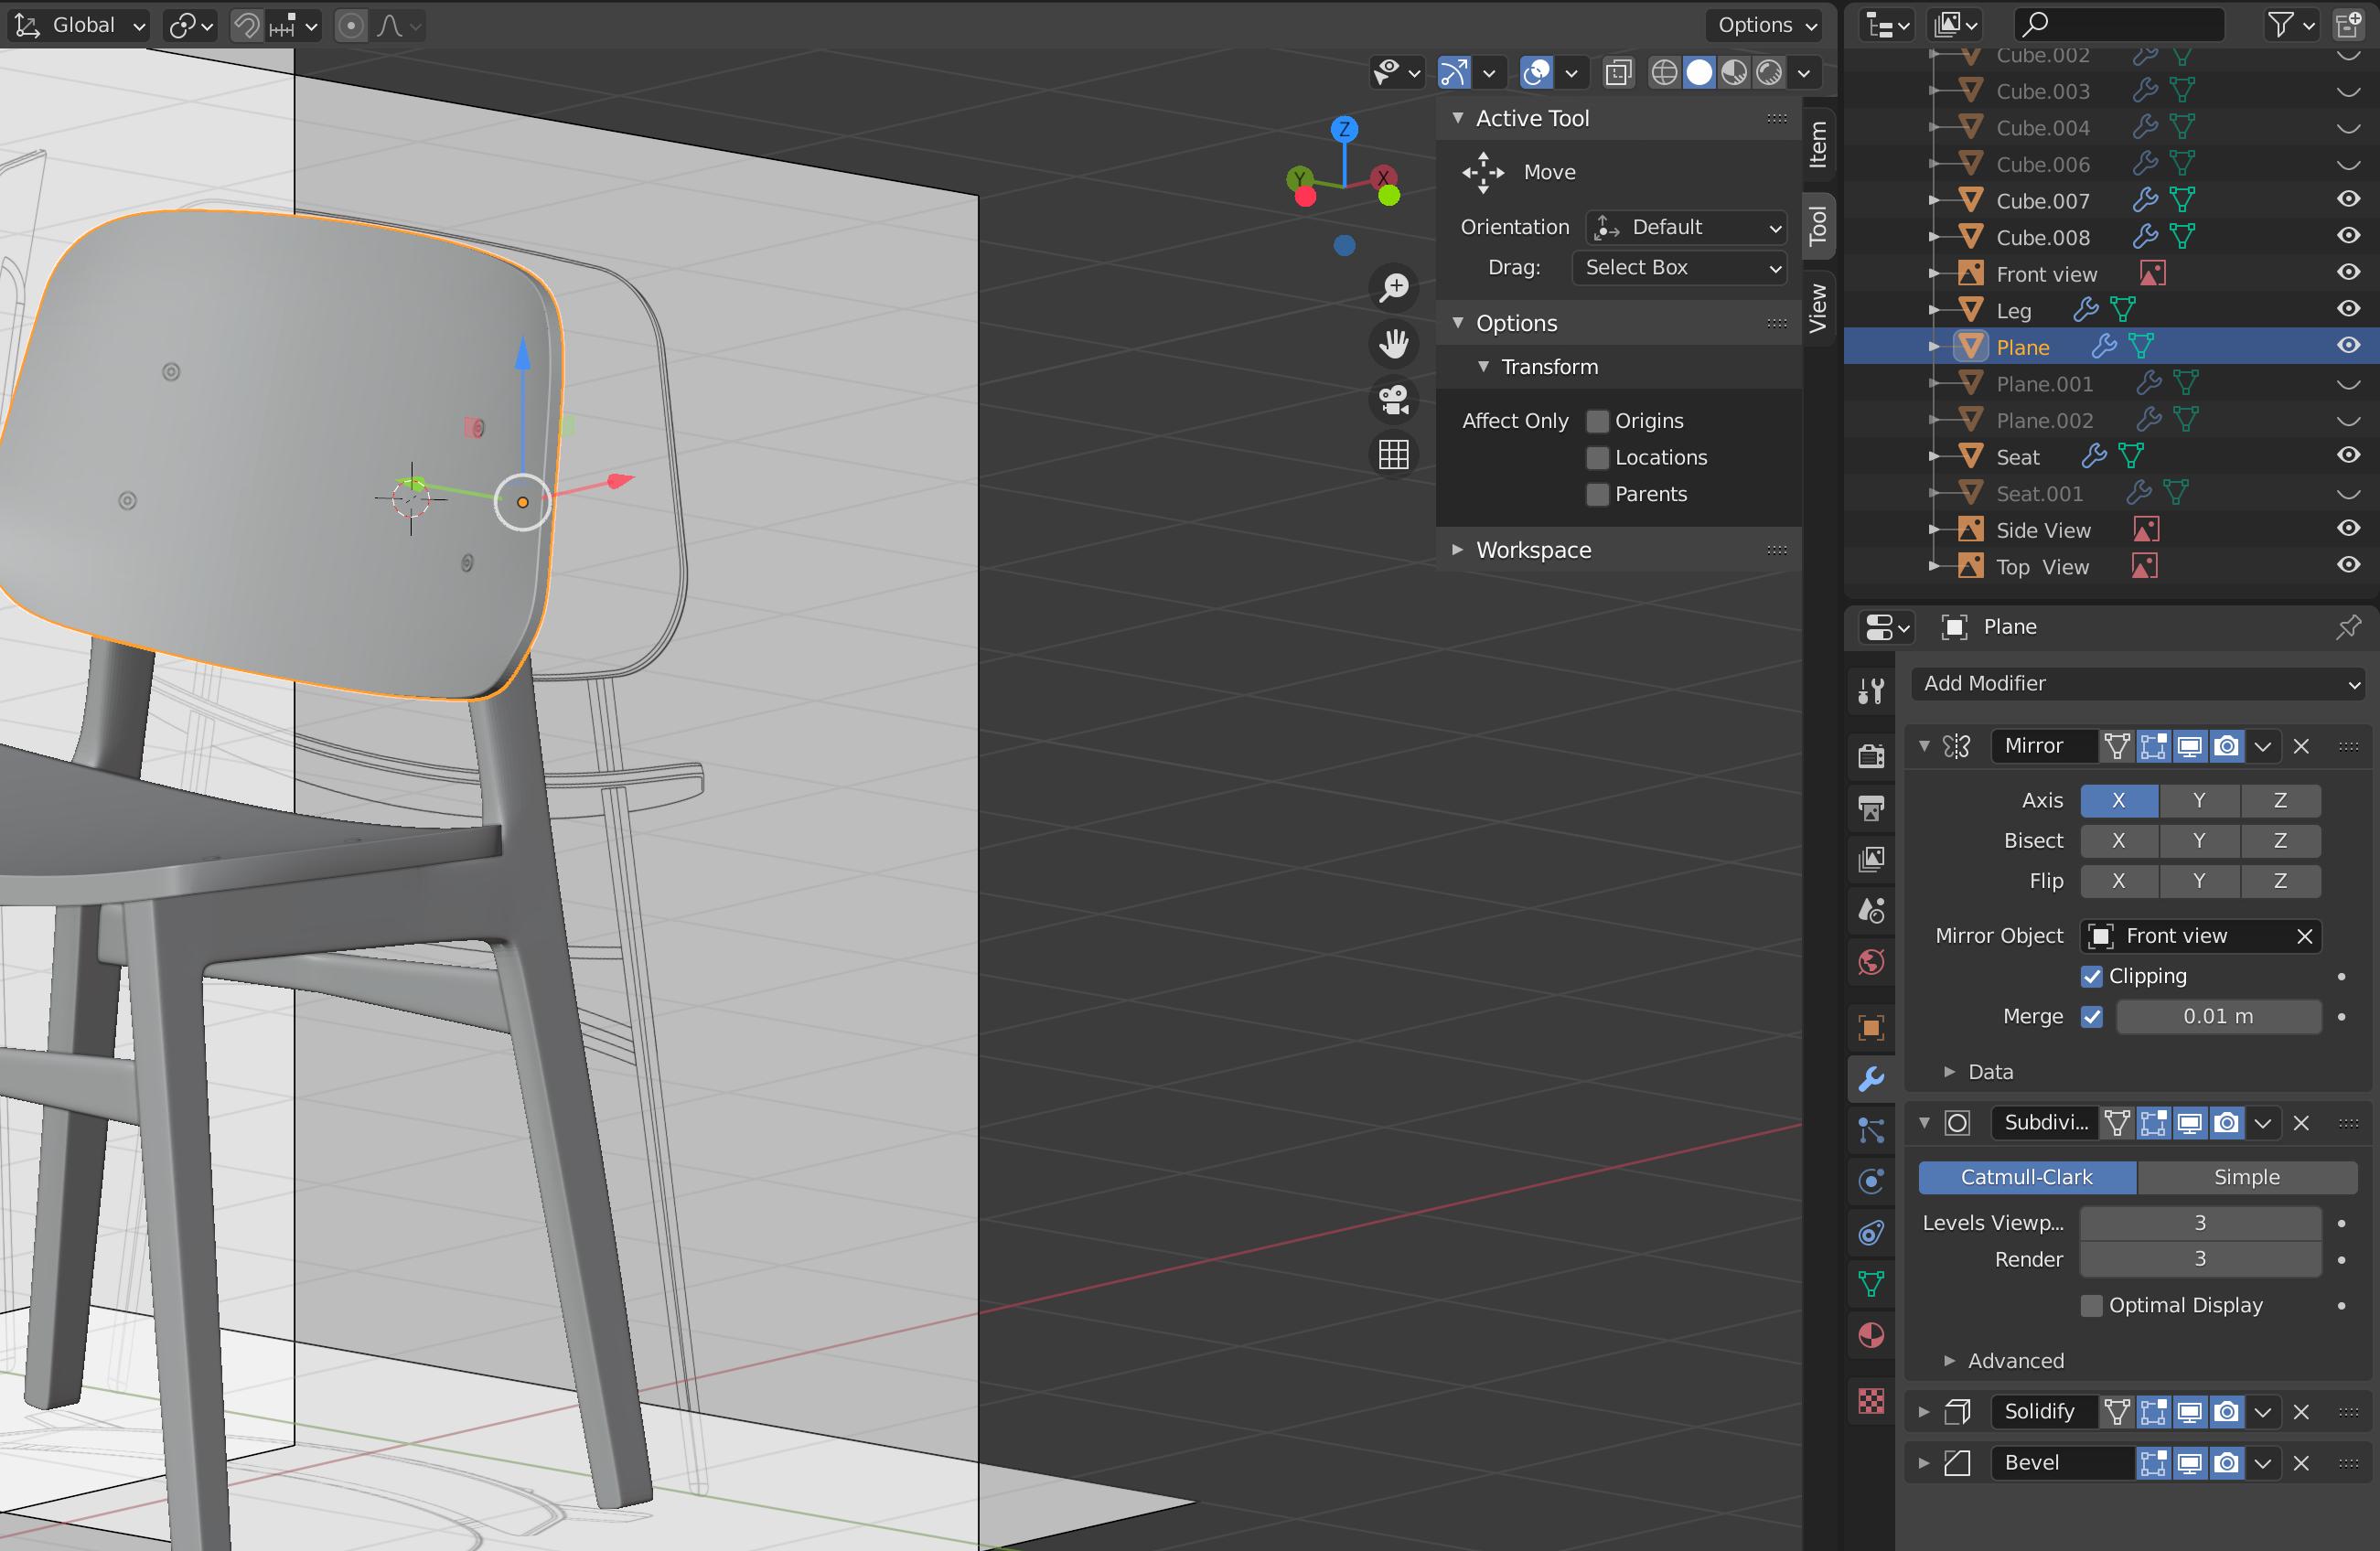Open the Render Properties camera tab
The height and width of the screenshot is (1551, 2380).
1870,756
